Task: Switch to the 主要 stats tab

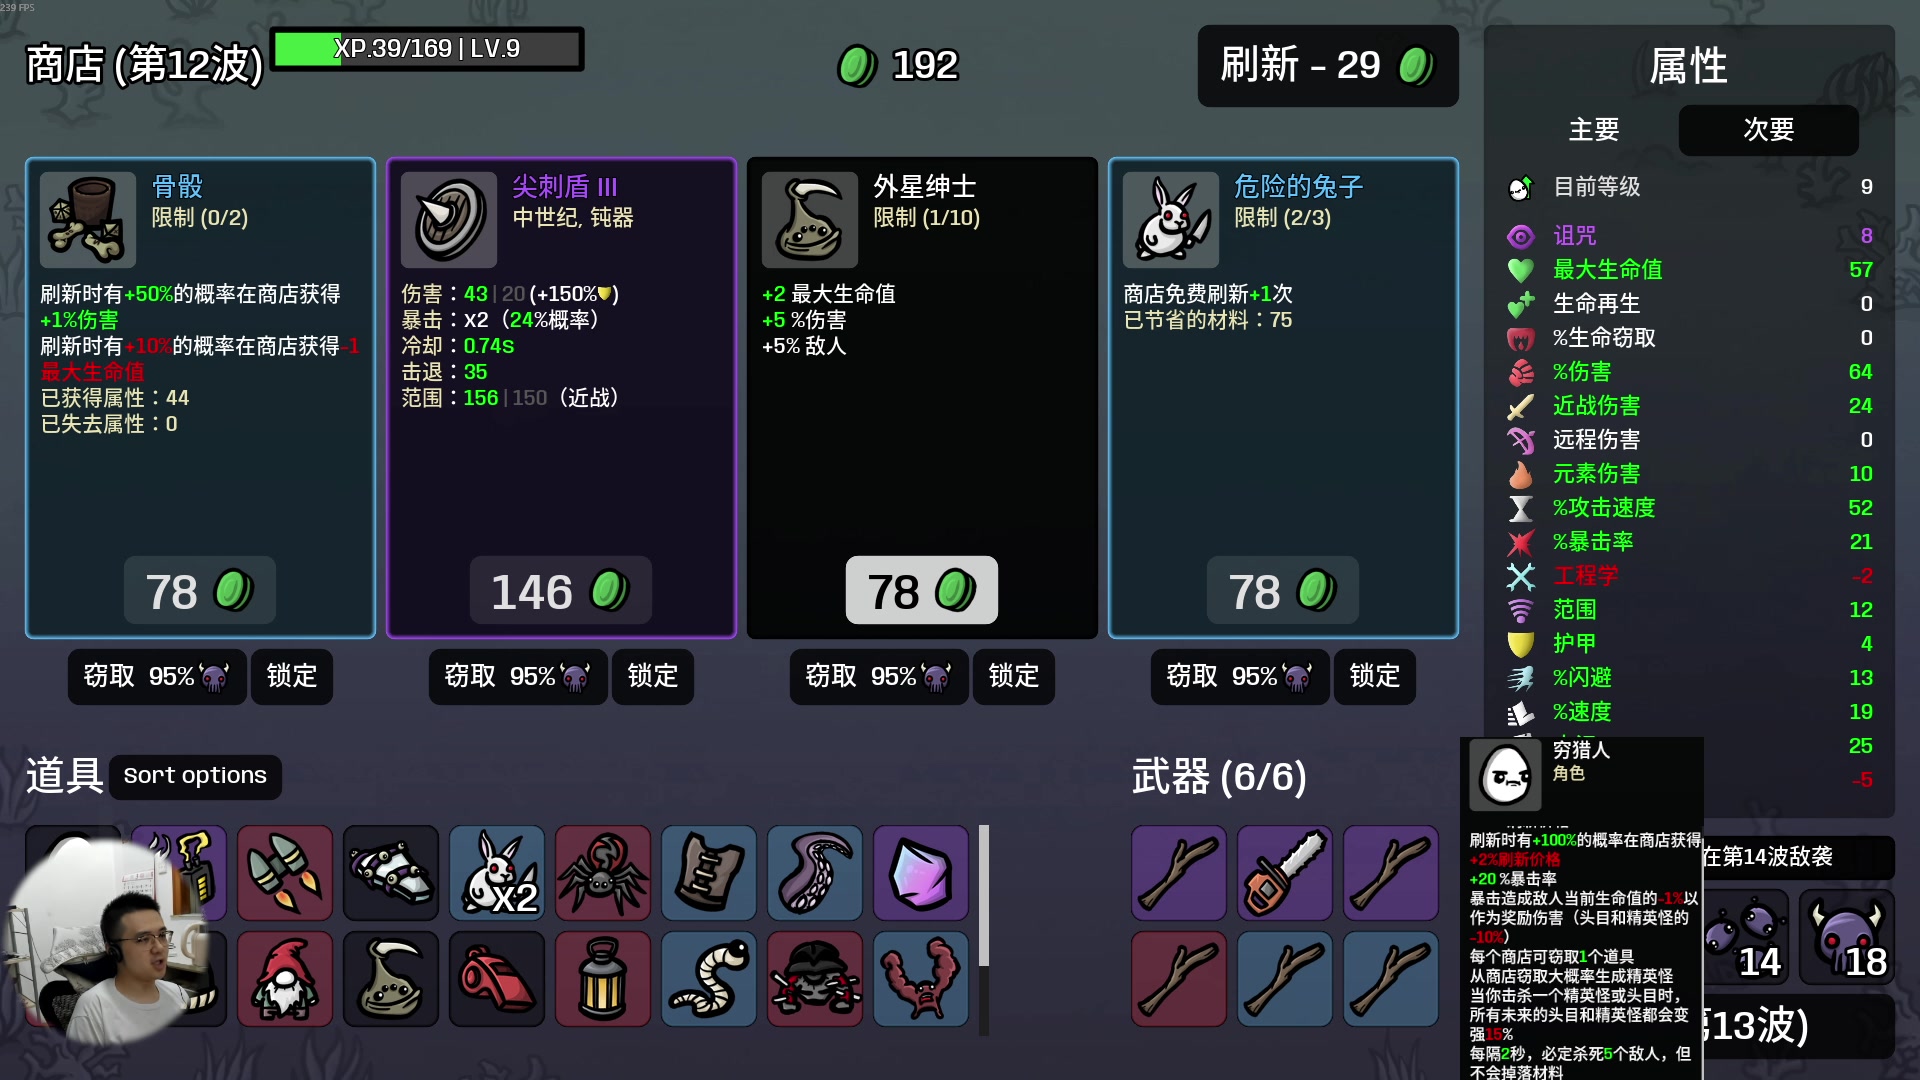Action: [1594, 130]
